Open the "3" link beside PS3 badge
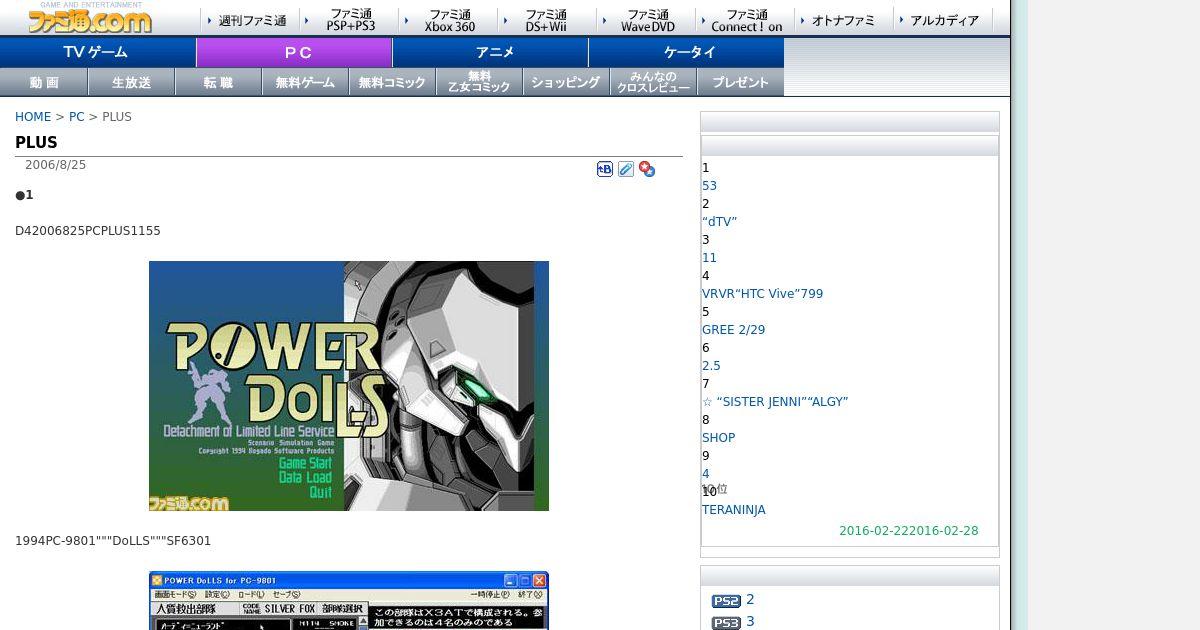 (750, 622)
